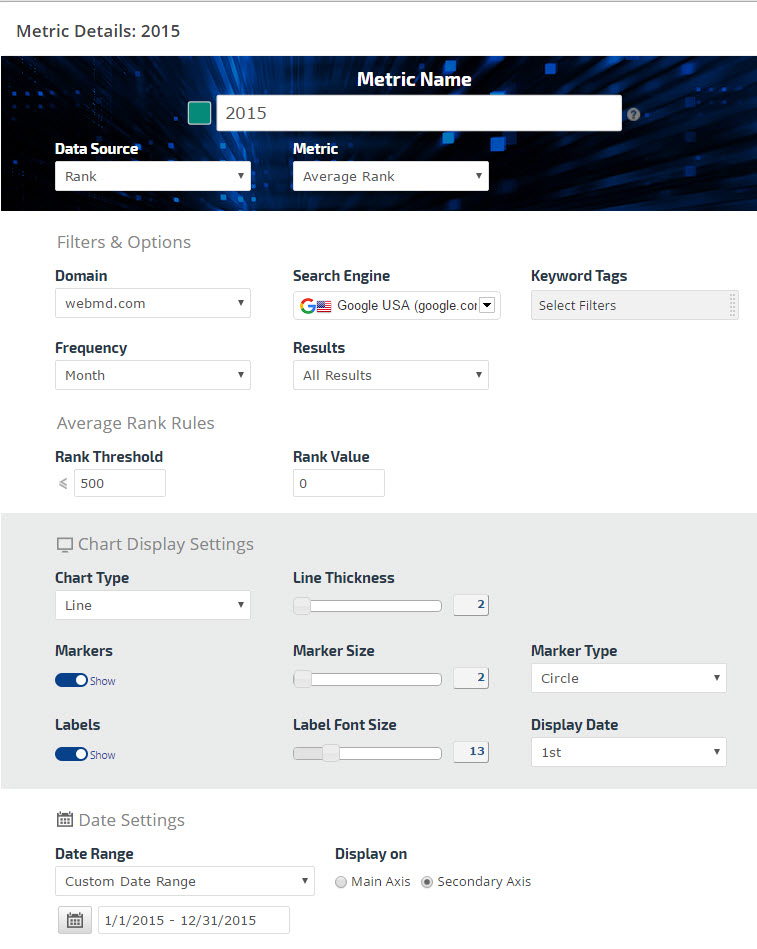Open the Marker Type Circle dropdown
757x949 pixels.
(x=628, y=678)
